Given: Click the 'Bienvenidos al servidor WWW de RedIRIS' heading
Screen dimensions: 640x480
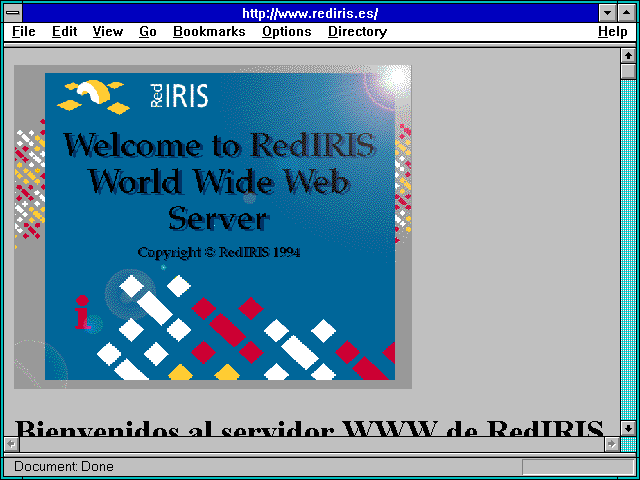Looking at the screenshot, I should pos(309,427).
